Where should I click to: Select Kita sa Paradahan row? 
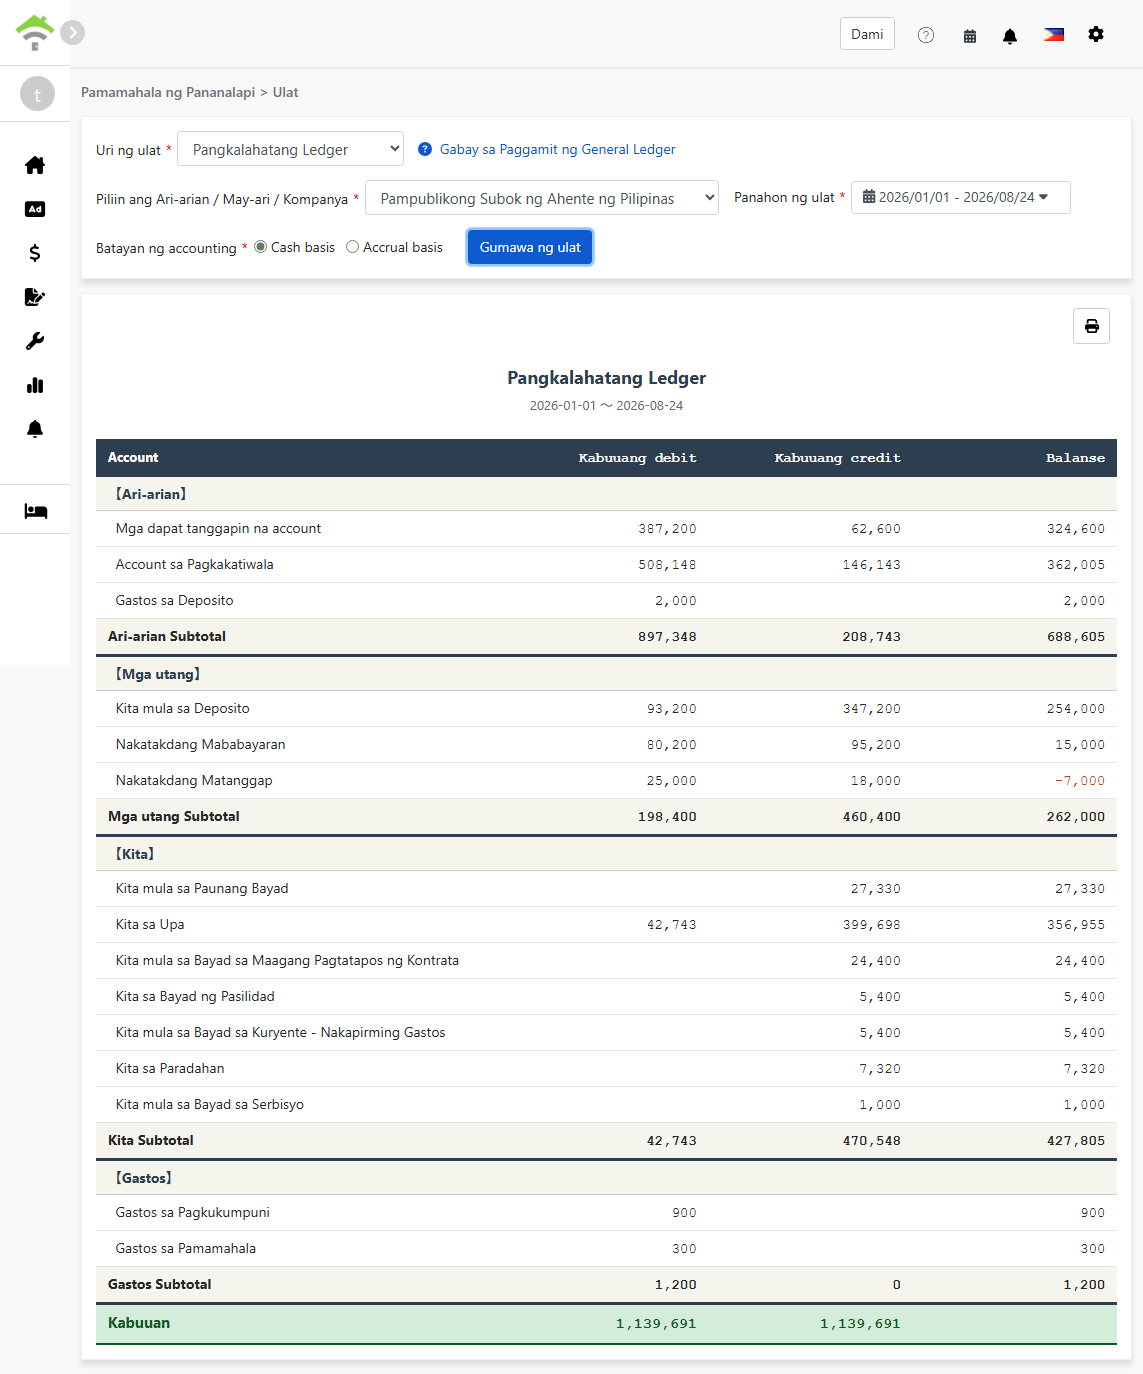[x=606, y=1069]
